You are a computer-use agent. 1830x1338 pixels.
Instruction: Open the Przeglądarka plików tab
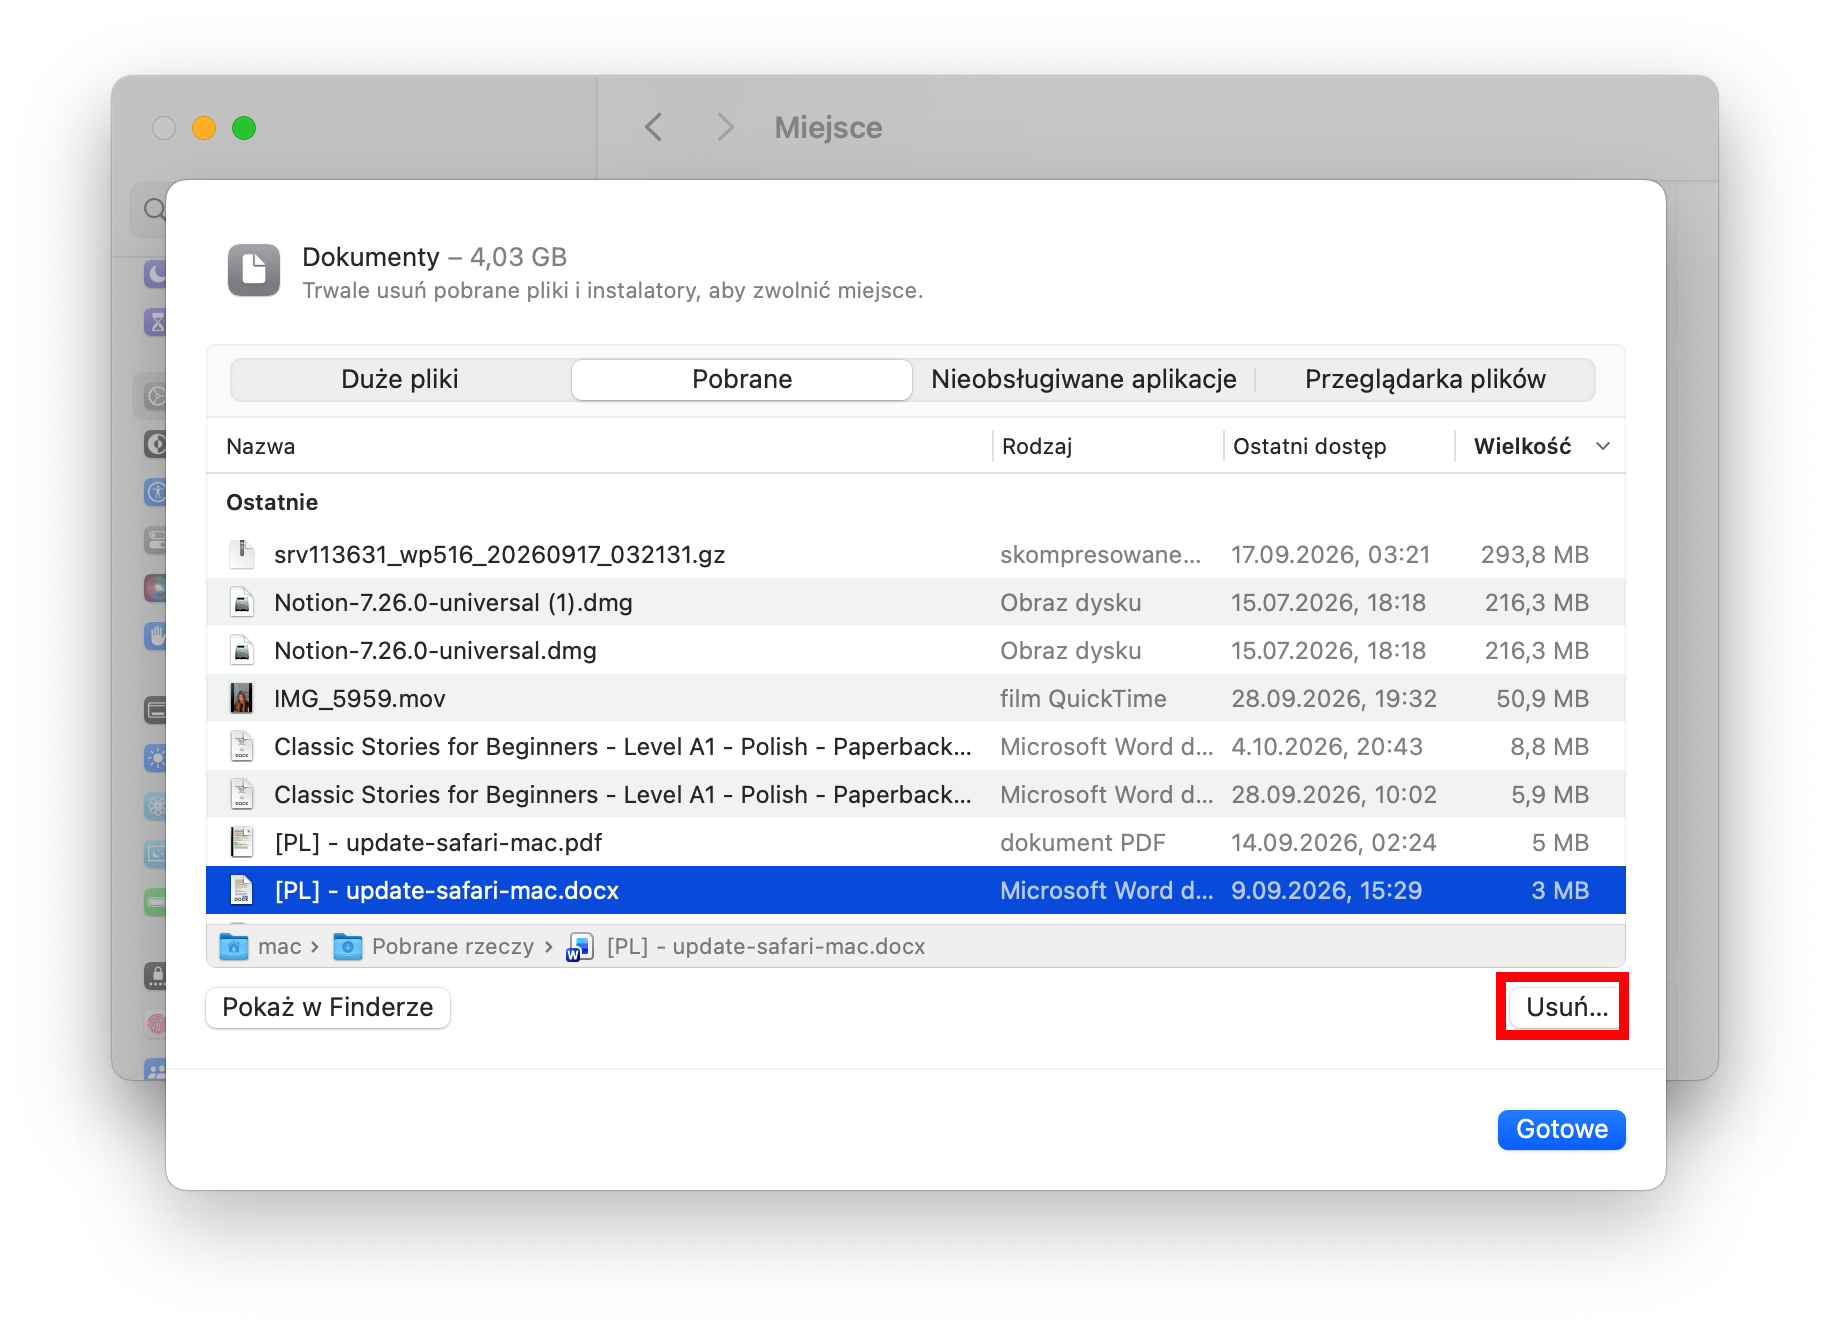tap(1425, 379)
